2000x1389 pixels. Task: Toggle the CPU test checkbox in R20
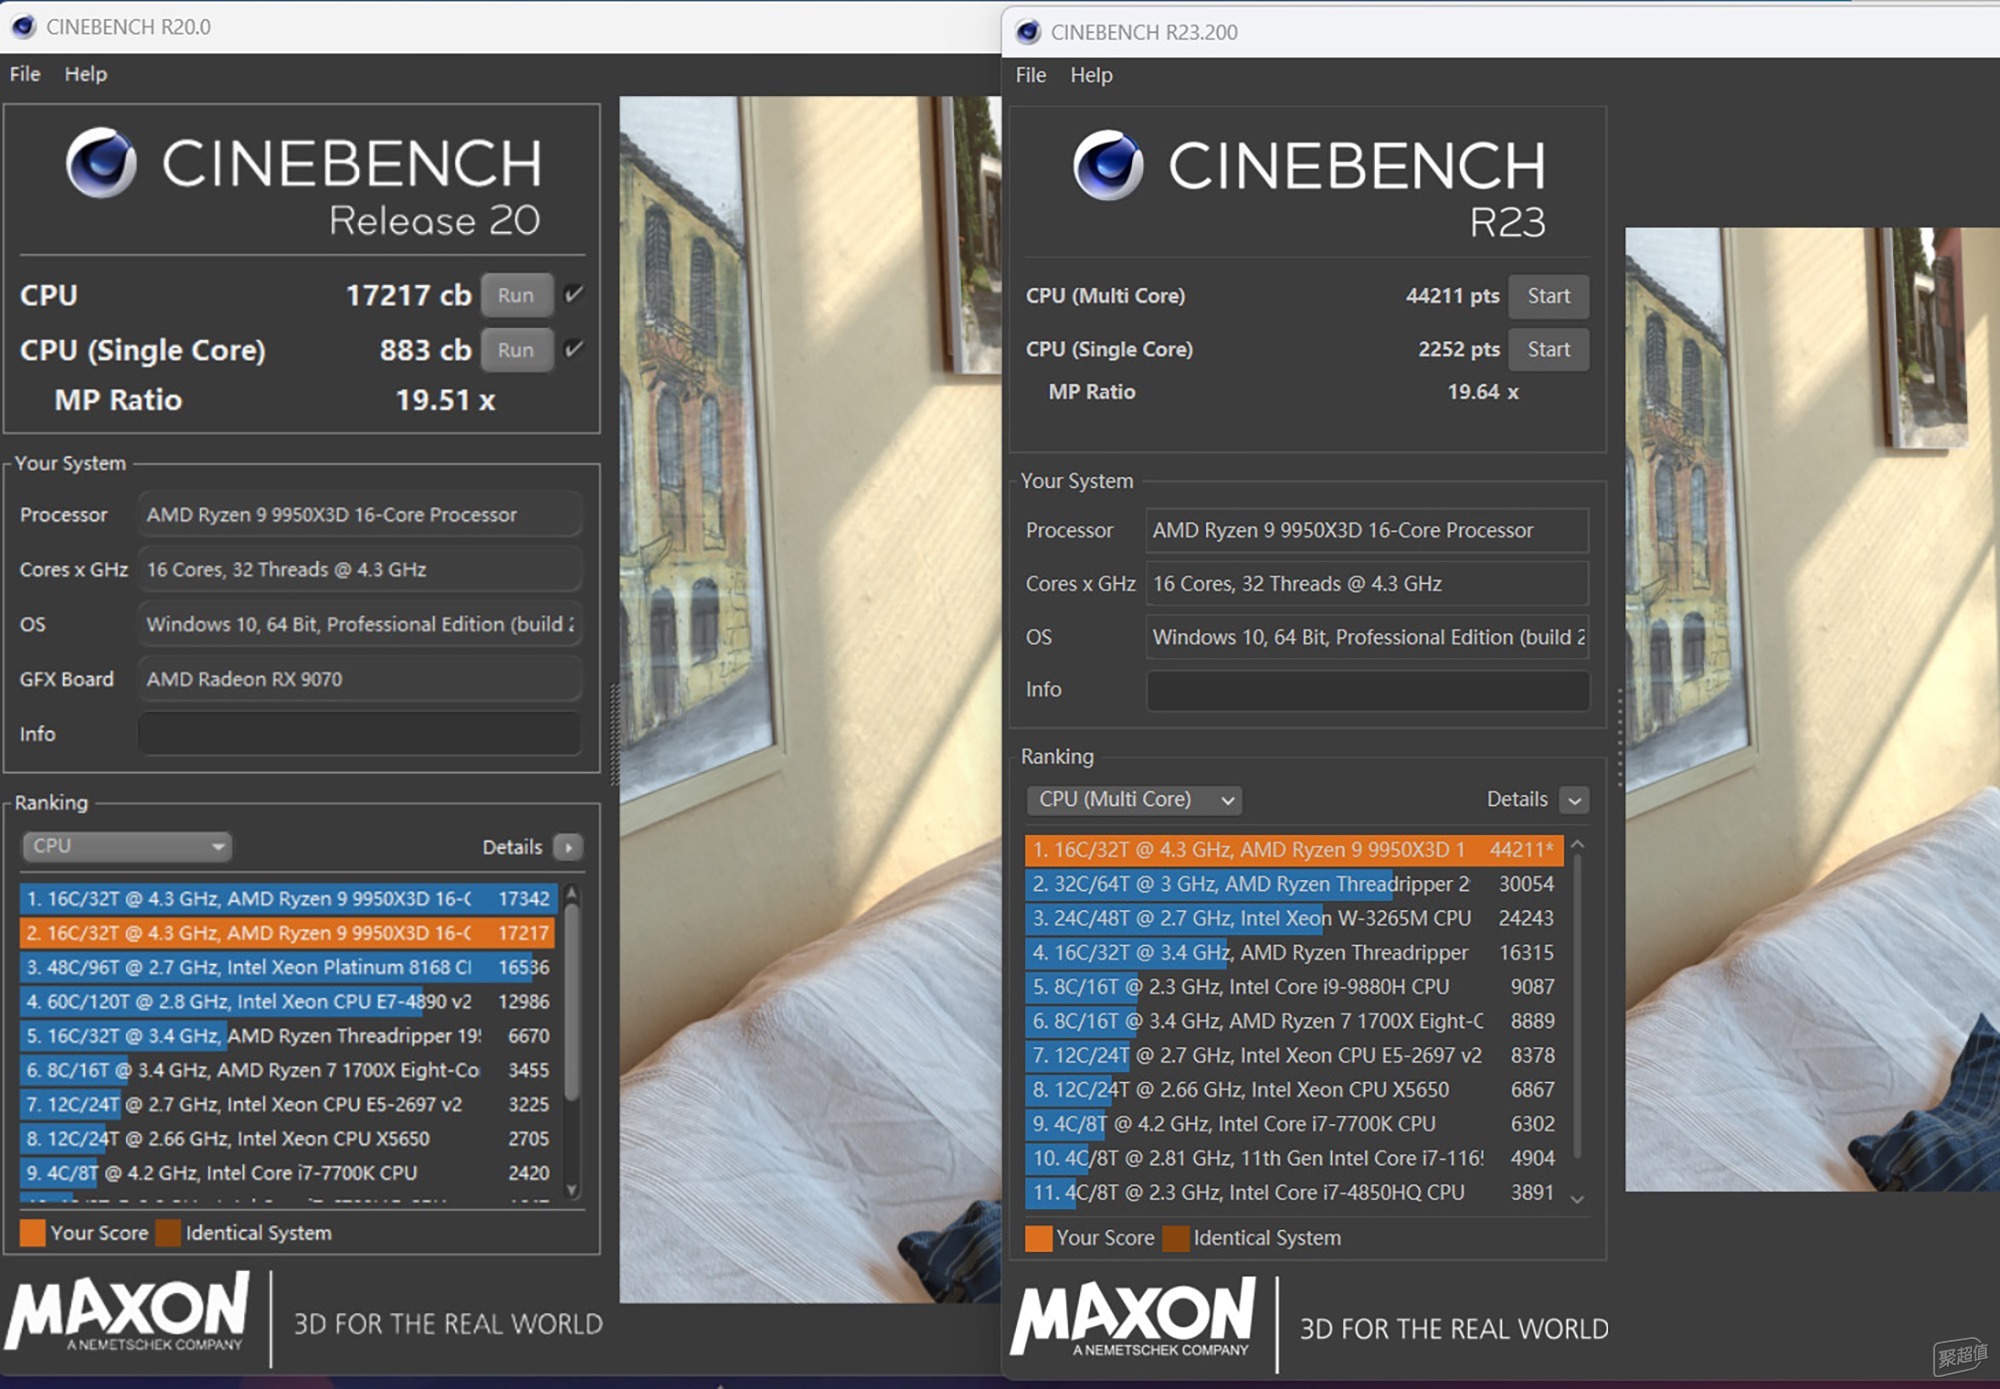click(x=574, y=294)
